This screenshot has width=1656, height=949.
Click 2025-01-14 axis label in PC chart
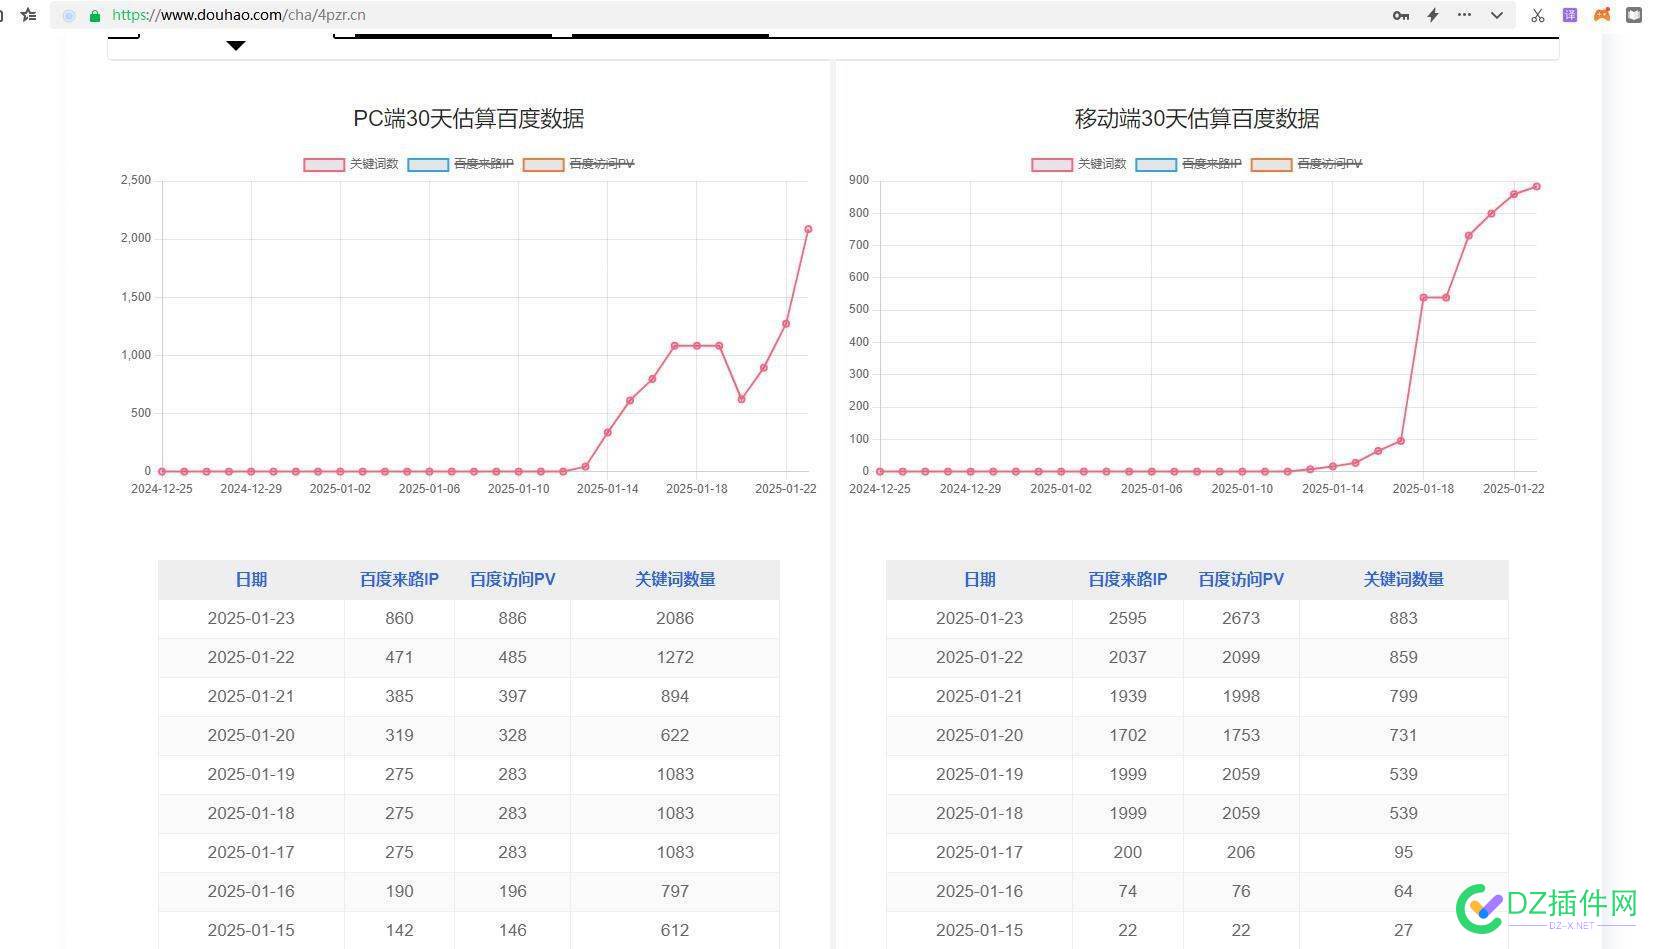tap(607, 489)
